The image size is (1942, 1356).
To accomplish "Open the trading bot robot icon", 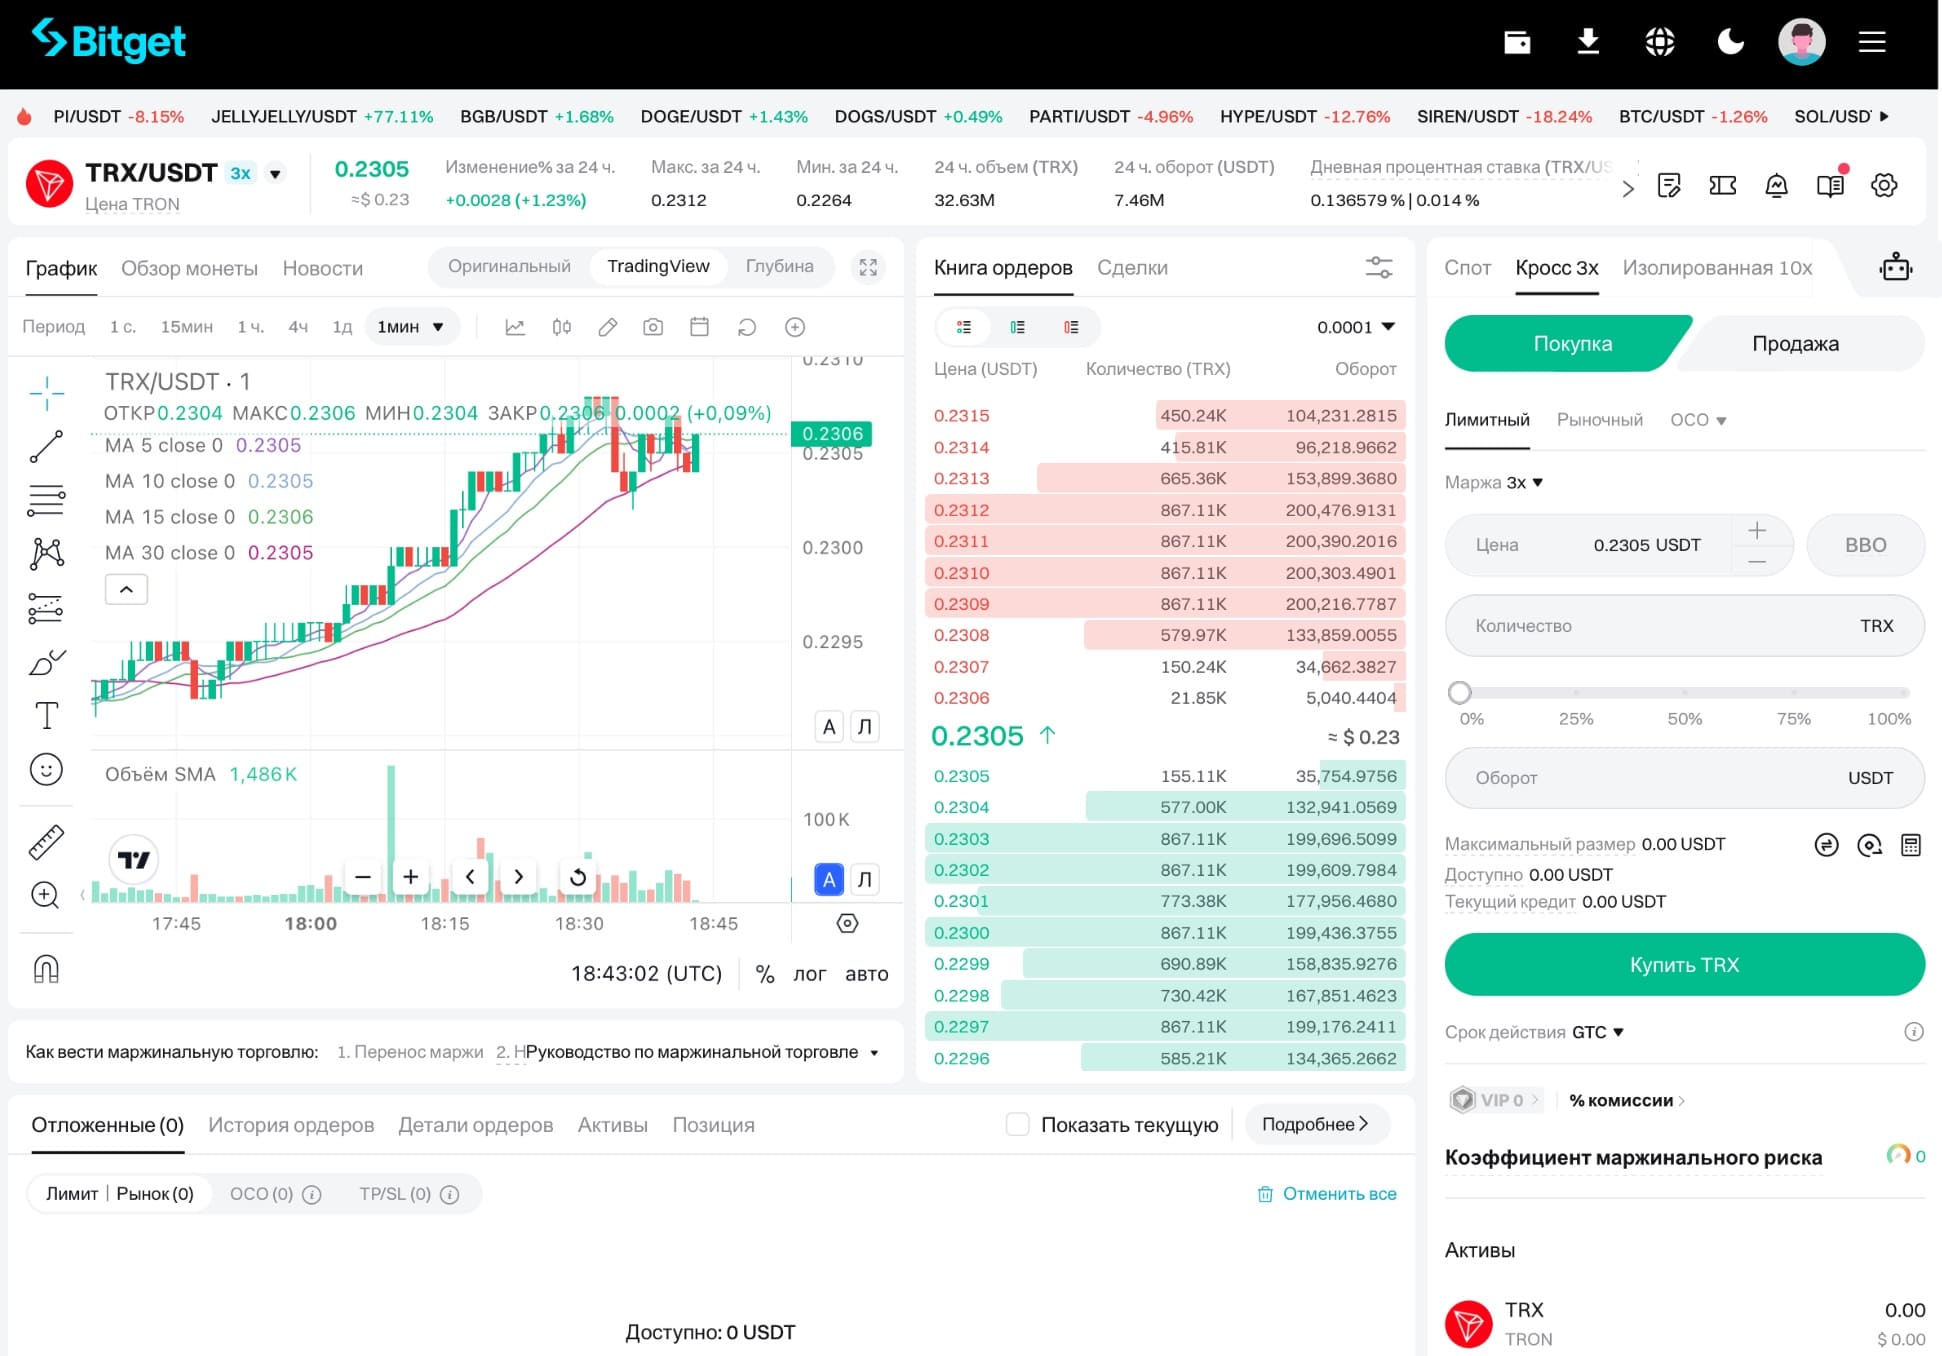I will click(1896, 267).
